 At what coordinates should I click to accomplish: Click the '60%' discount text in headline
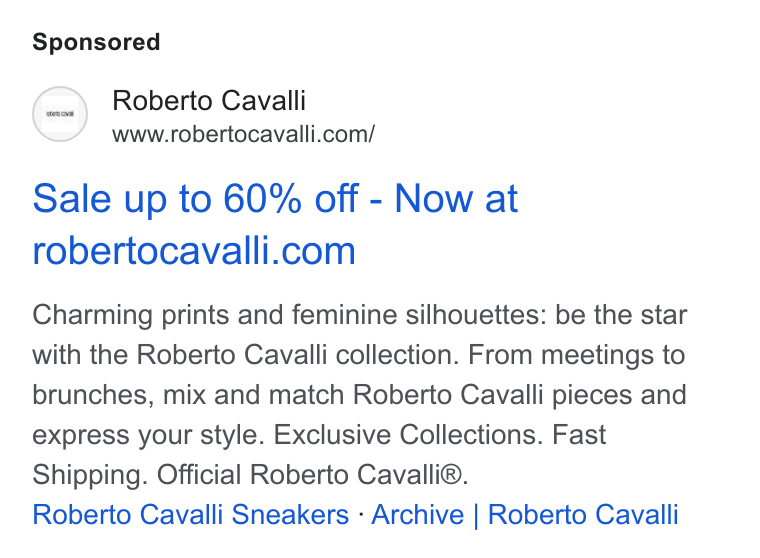point(262,198)
